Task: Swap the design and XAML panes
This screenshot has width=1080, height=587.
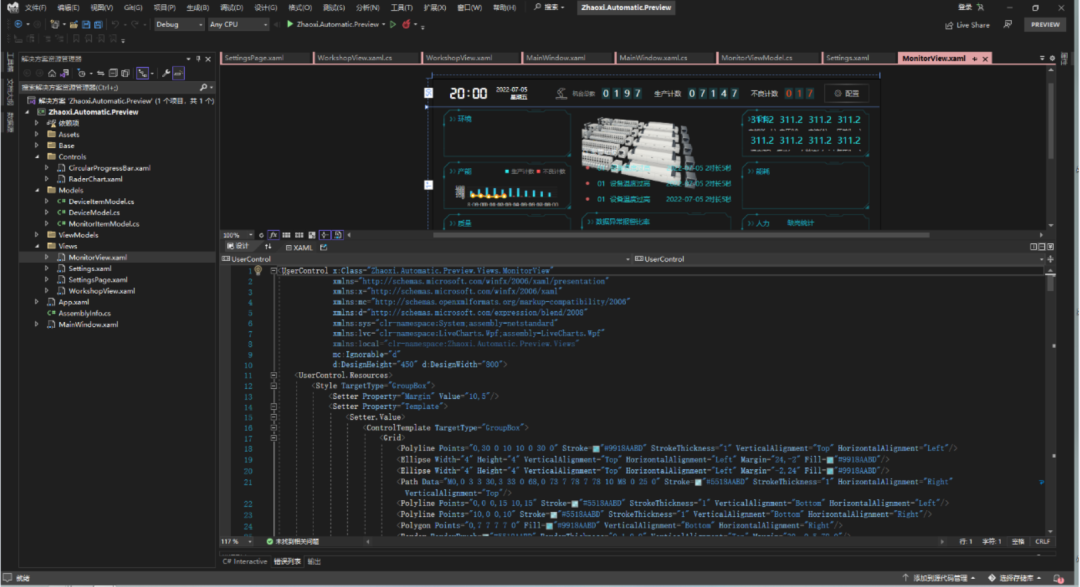Action: coord(268,246)
